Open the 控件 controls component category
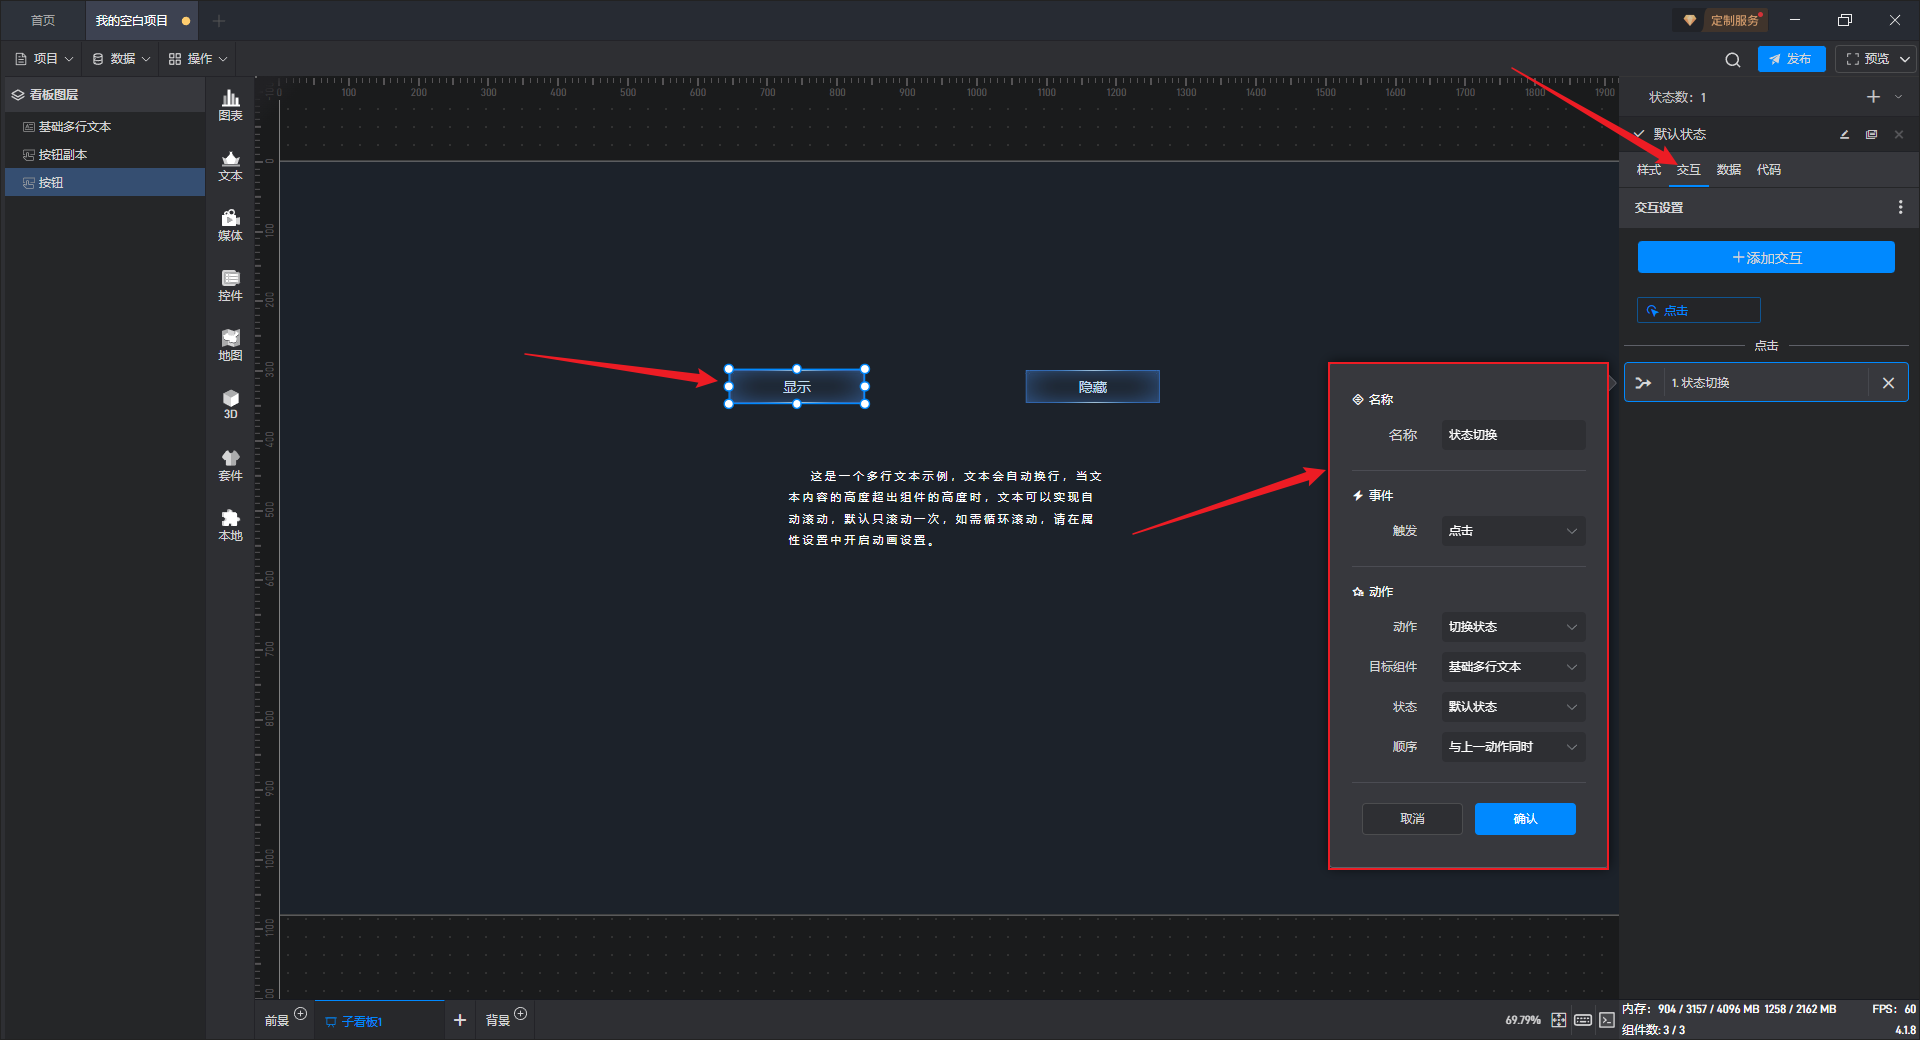 [230, 286]
